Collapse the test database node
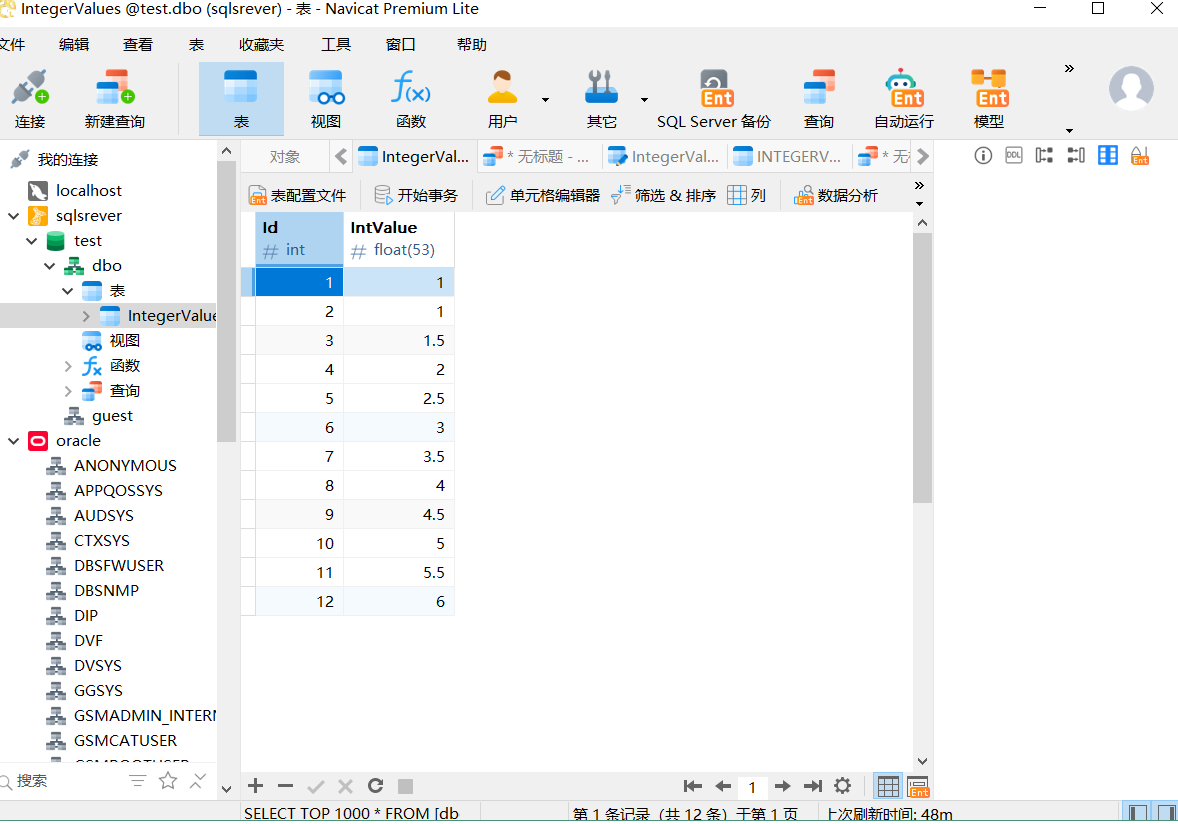This screenshot has width=1178, height=824. point(32,240)
